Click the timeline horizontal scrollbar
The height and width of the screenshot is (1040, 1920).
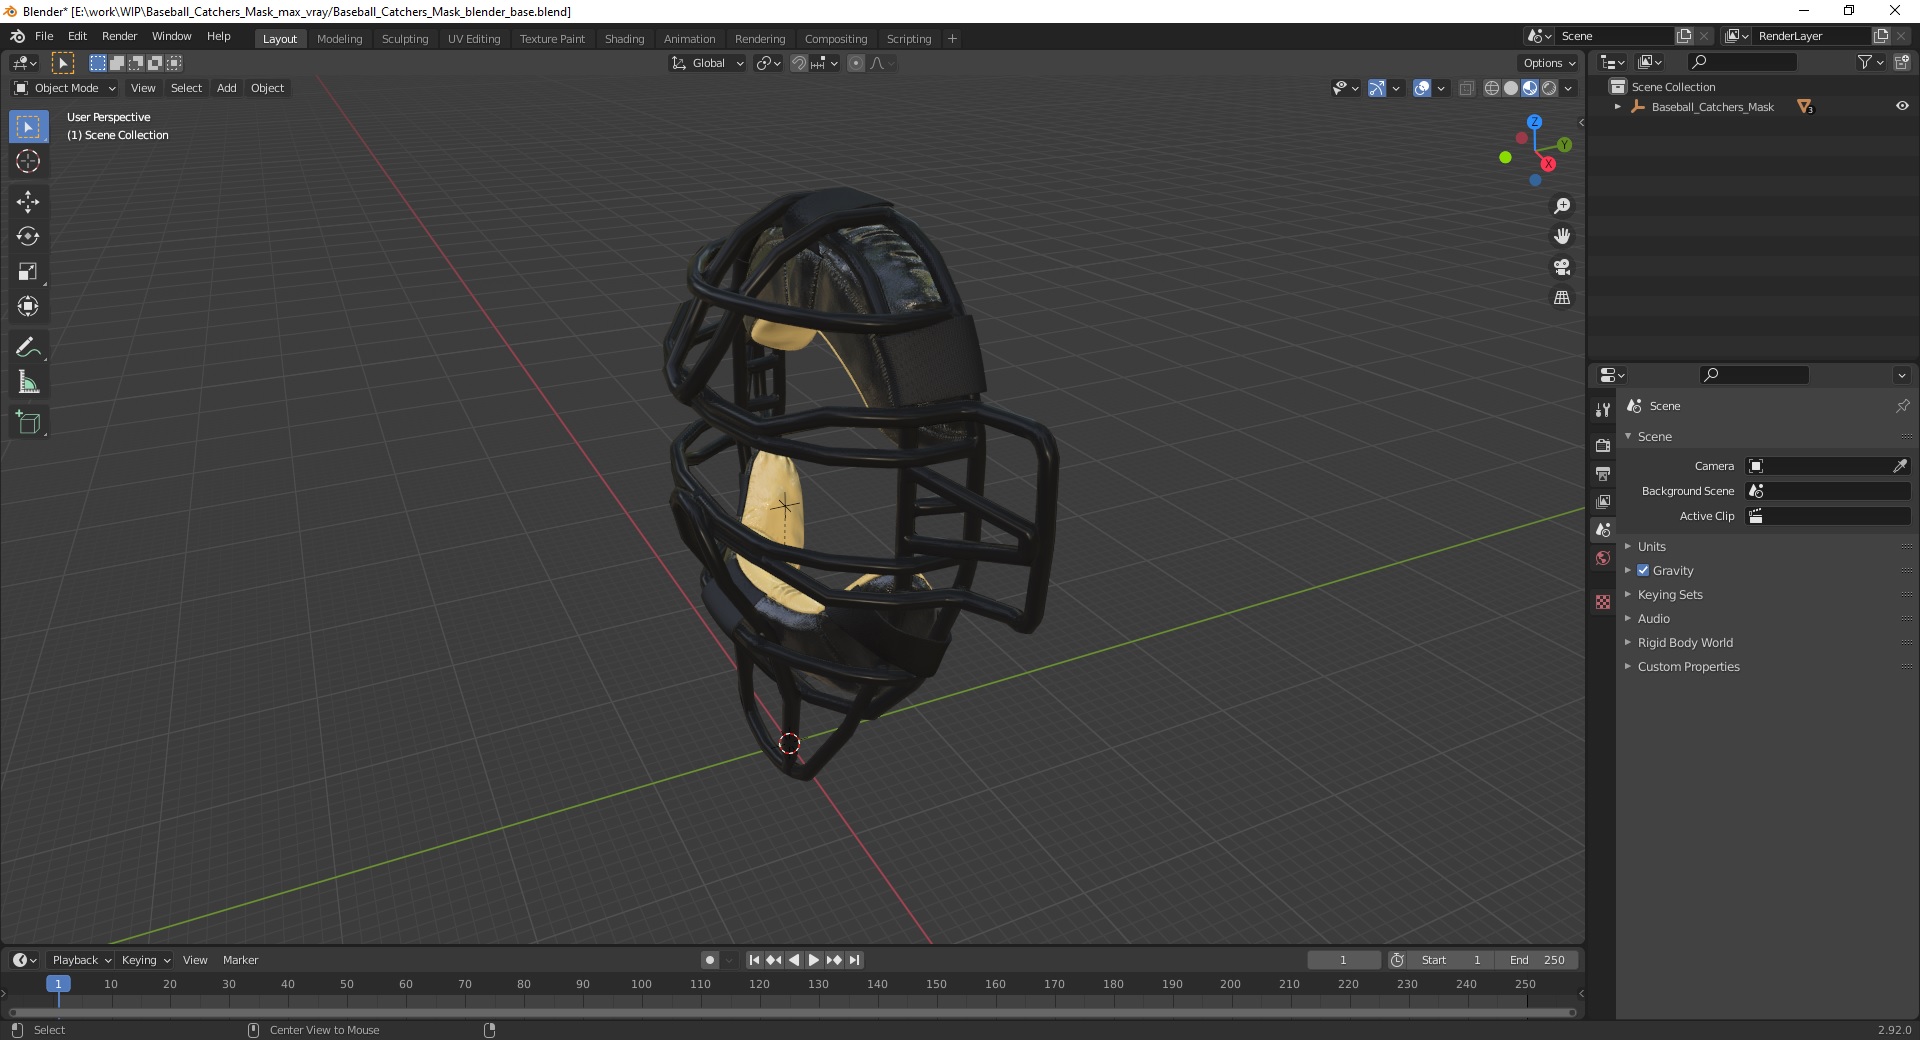tap(793, 1012)
